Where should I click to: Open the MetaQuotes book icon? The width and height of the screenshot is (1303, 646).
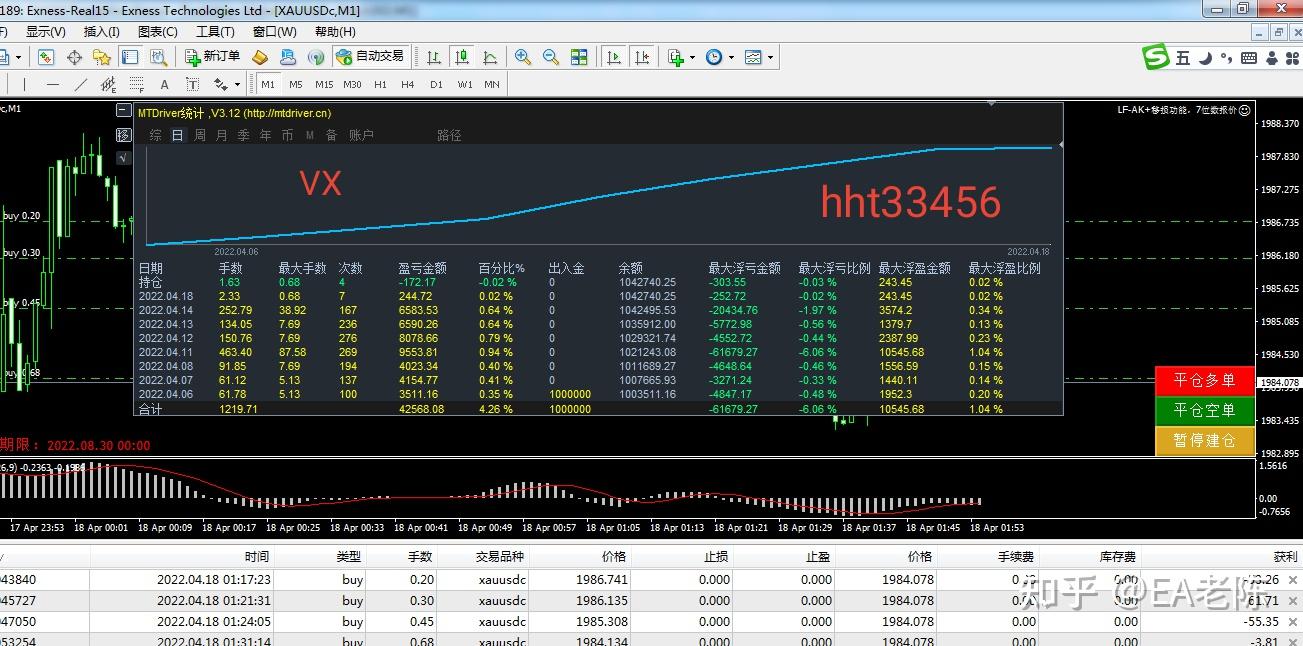(260, 57)
